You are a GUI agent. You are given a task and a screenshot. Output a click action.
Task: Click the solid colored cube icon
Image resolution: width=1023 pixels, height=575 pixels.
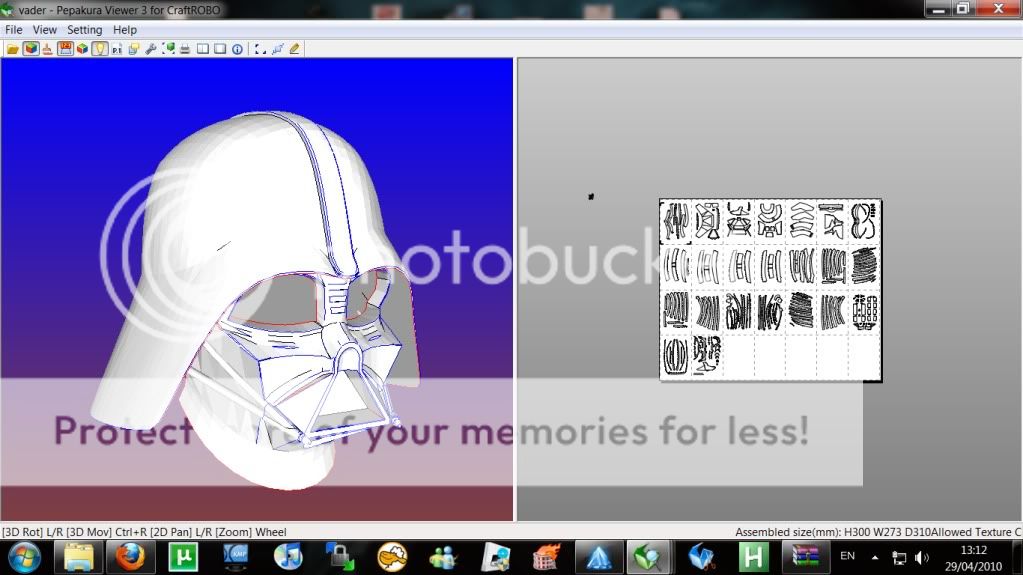click(x=82, y=49)
